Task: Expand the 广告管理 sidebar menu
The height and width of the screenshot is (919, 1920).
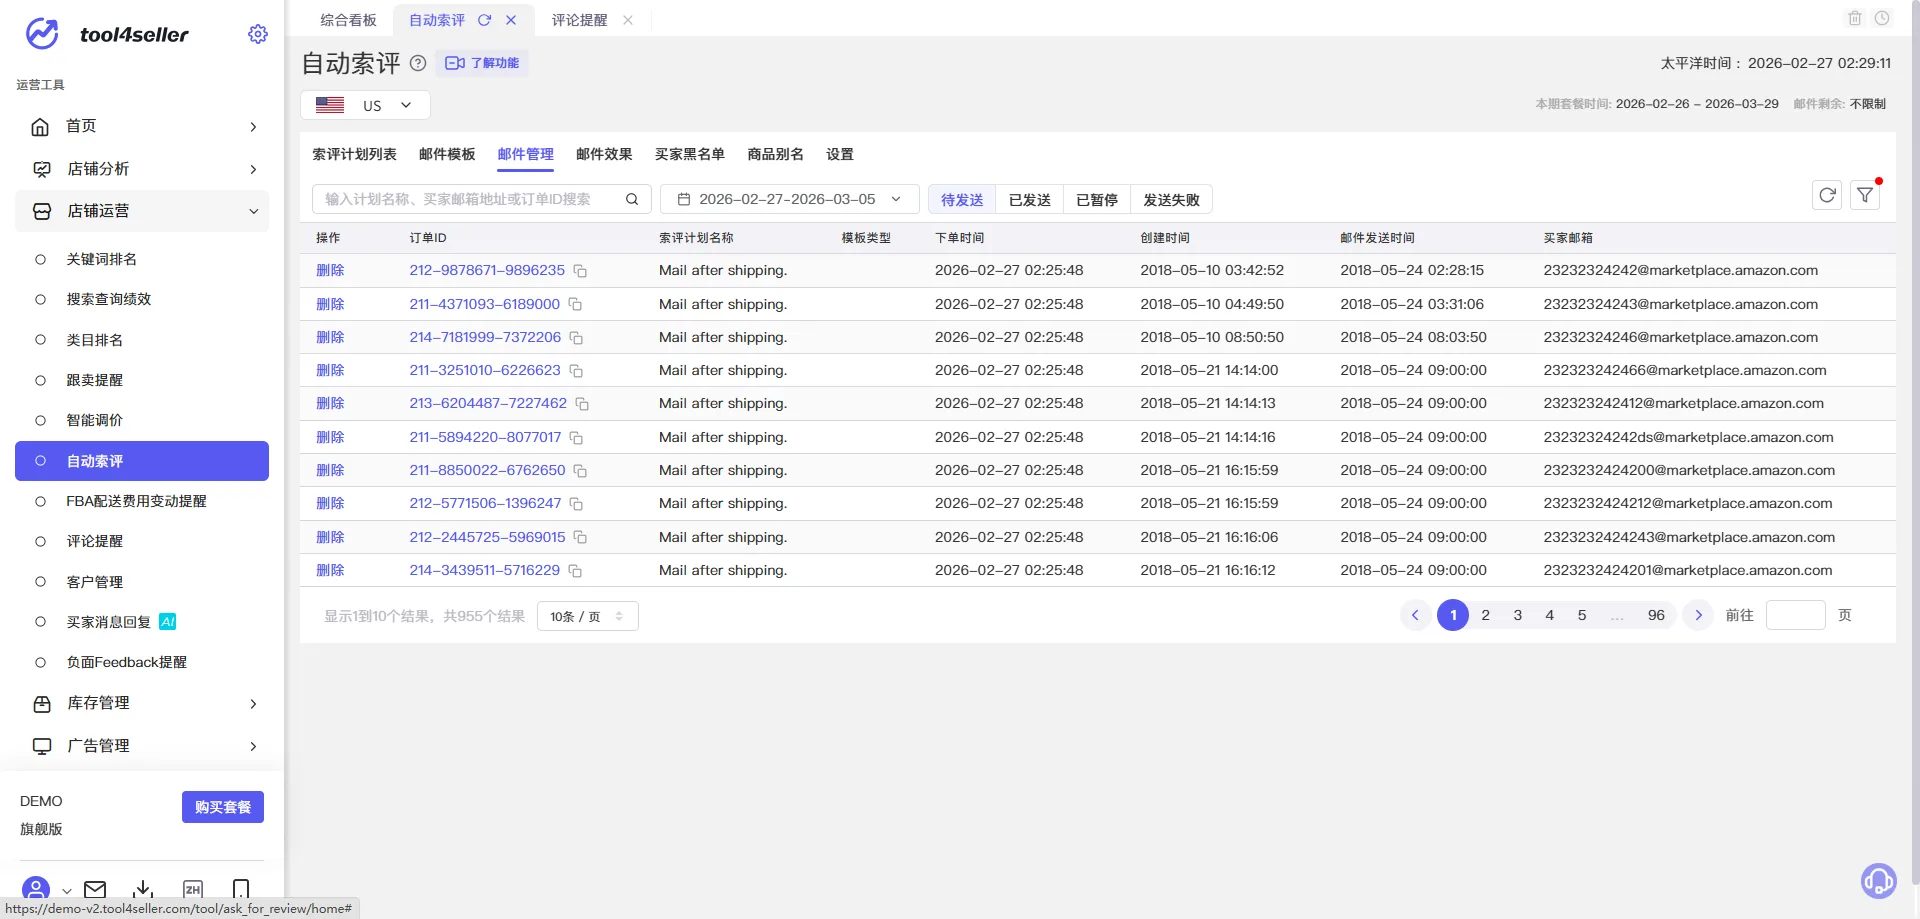Action: pos(142,746)
